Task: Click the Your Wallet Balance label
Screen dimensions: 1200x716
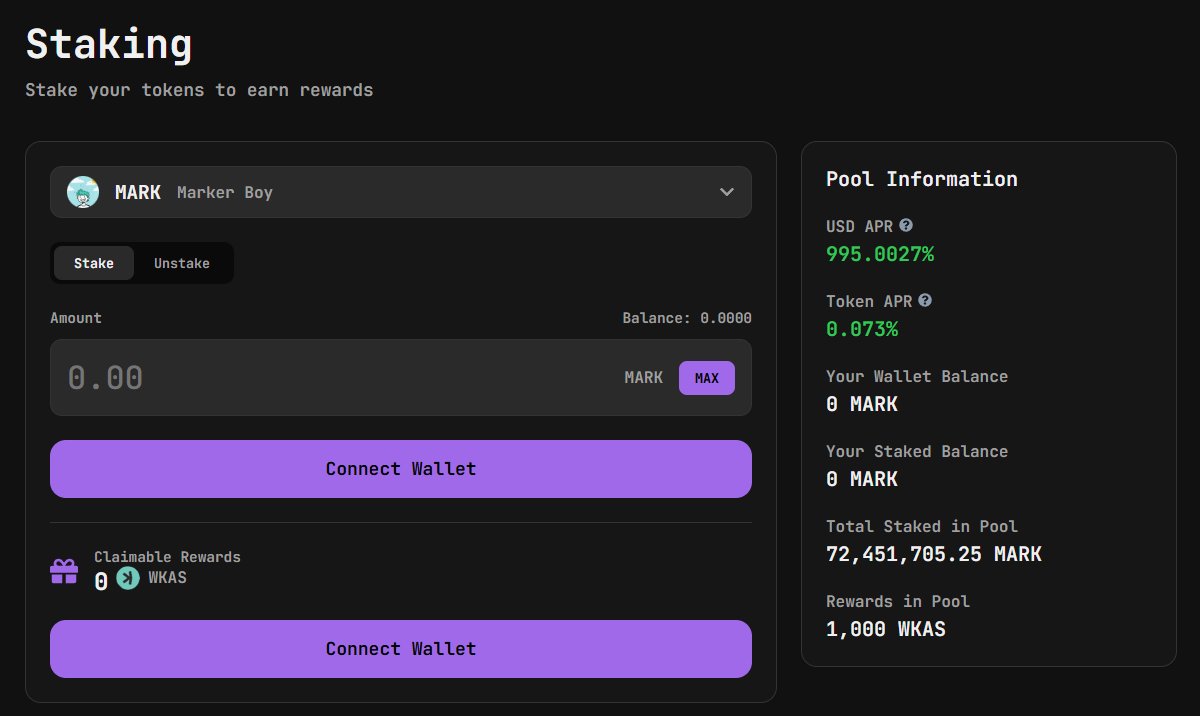Action: point(917,377)
